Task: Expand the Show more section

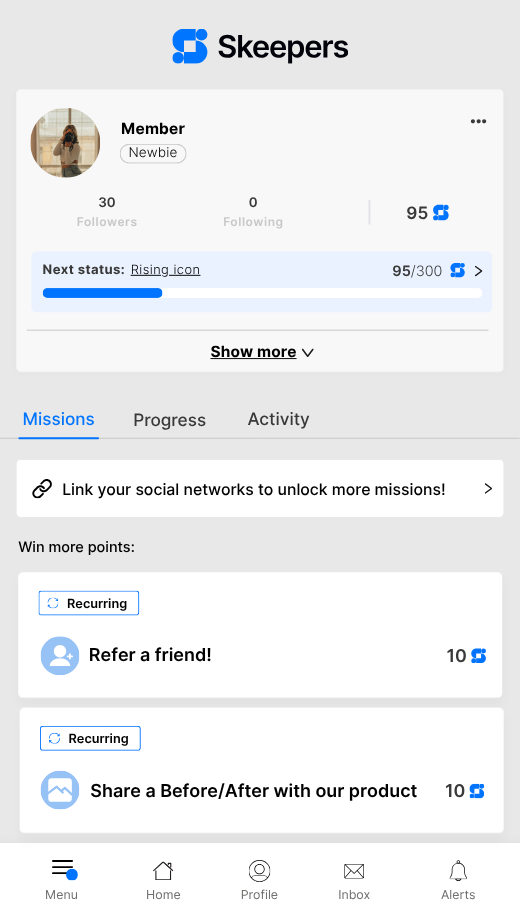Action: (262, 352)
